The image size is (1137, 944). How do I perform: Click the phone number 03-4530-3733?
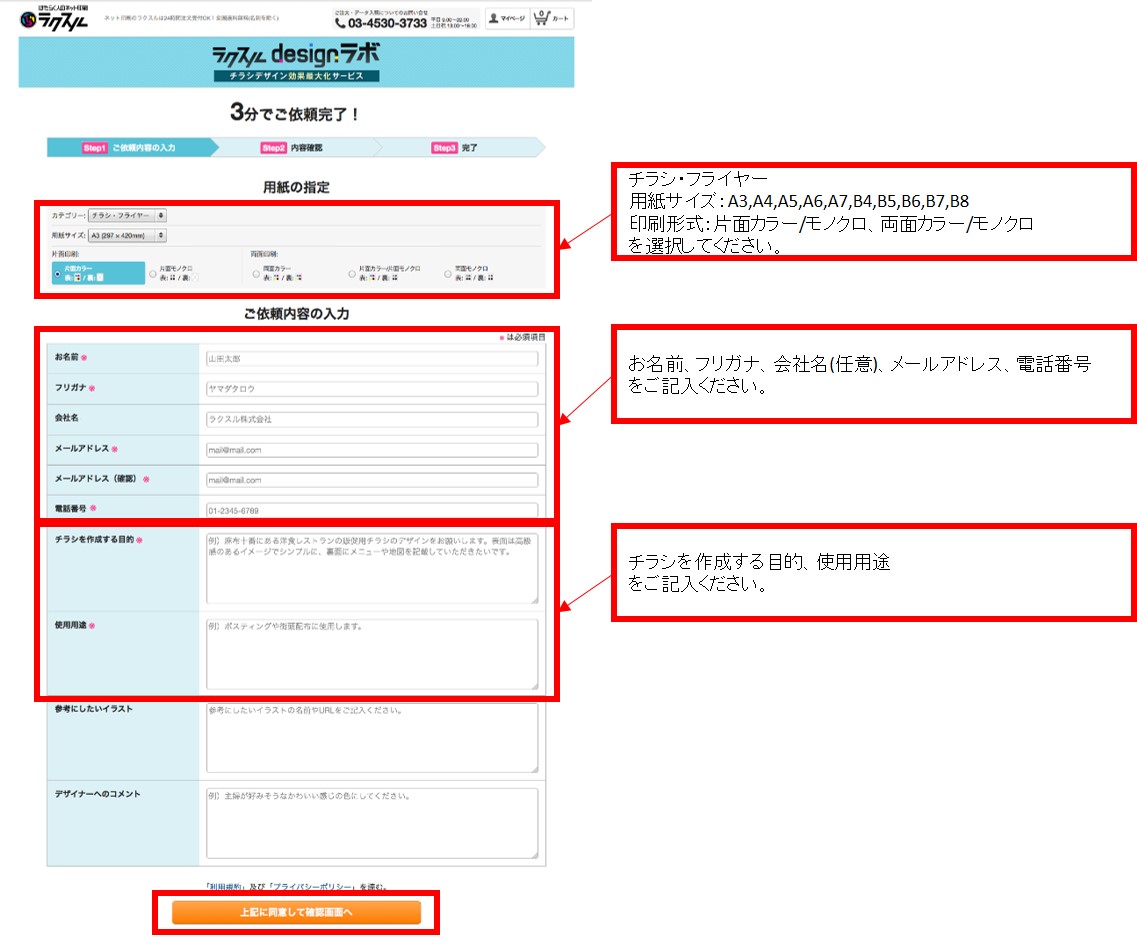388,23
